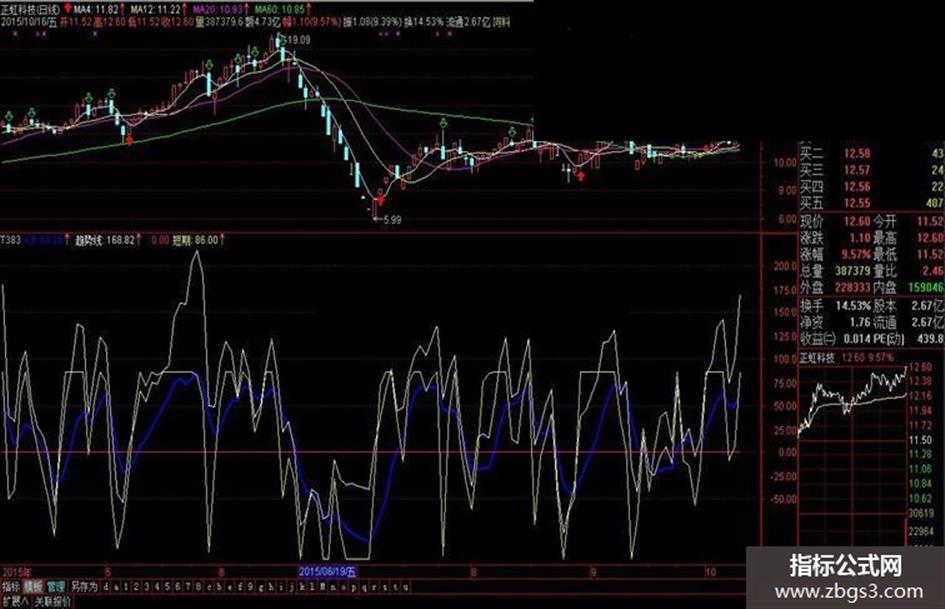Click the red marker icon beside MA4

68,10
